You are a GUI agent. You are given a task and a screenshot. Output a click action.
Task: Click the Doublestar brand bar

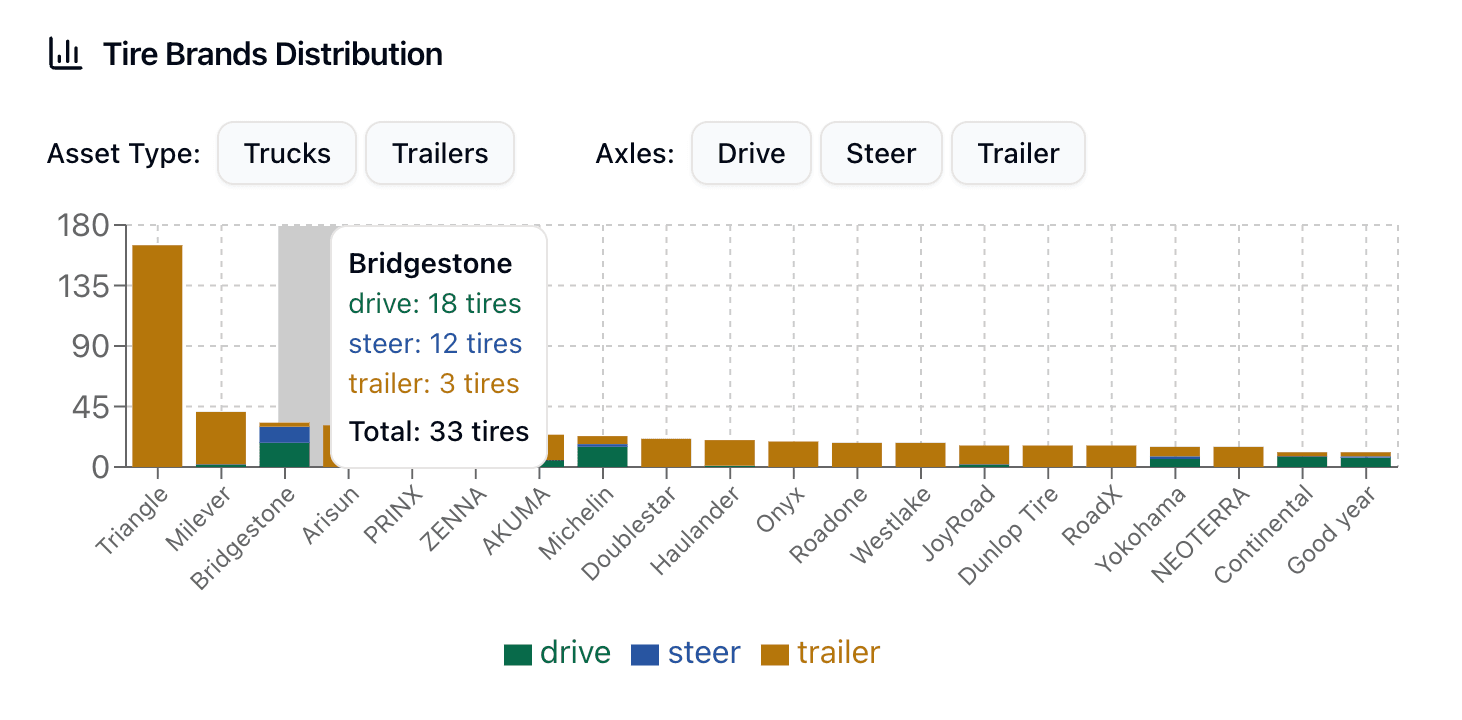point(666,453)
